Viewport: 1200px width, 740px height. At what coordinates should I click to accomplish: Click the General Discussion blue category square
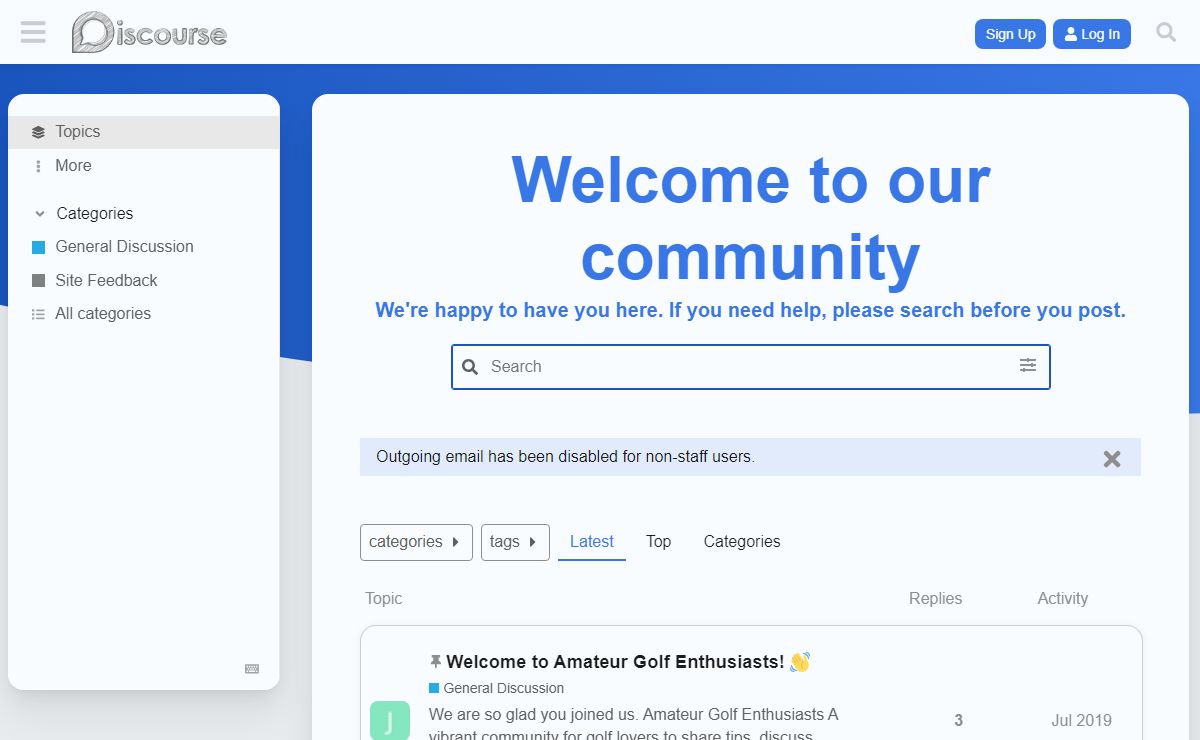[39, 247]
